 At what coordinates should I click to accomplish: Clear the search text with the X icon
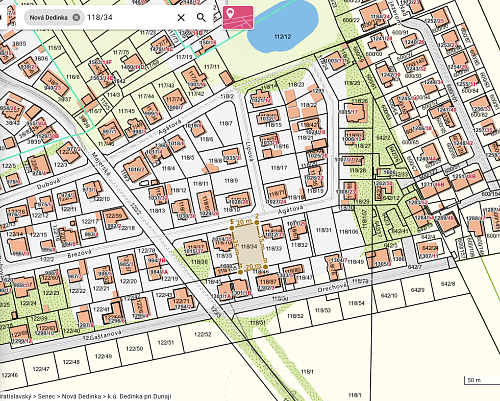[181, 17]
